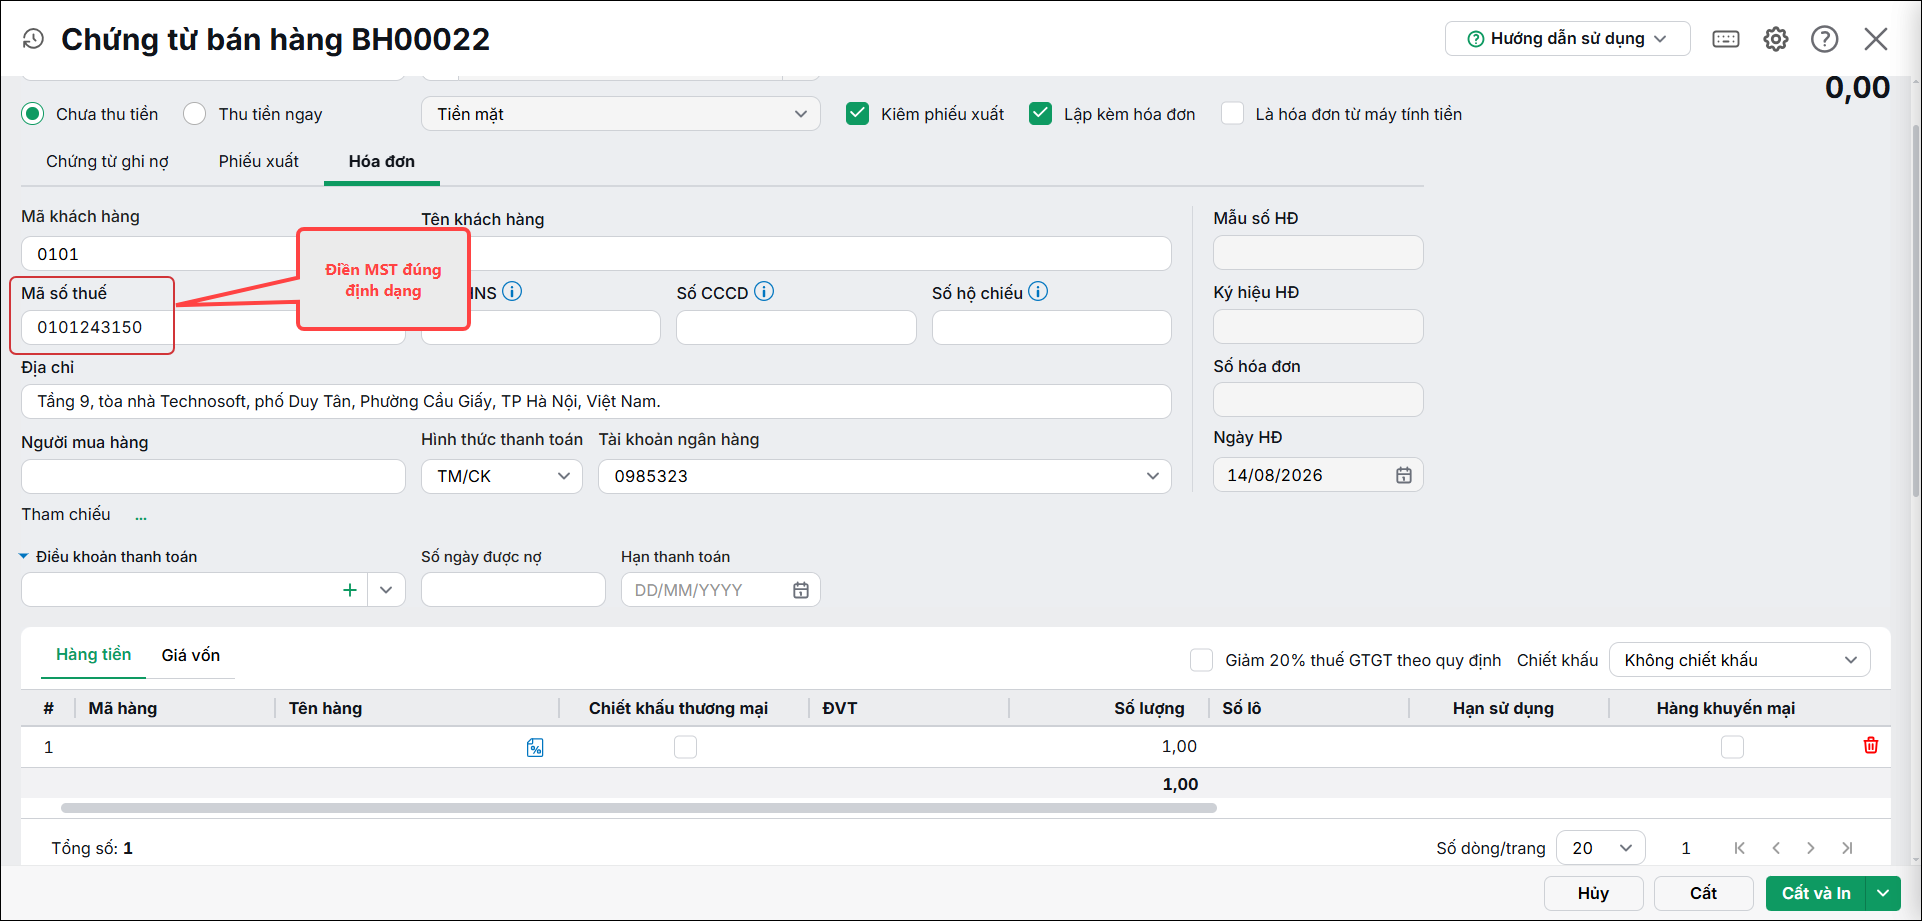The height and width of the screenshot is (921, 1922).
Task: Delete row 1 with red trash icon
Action: 1871,745
